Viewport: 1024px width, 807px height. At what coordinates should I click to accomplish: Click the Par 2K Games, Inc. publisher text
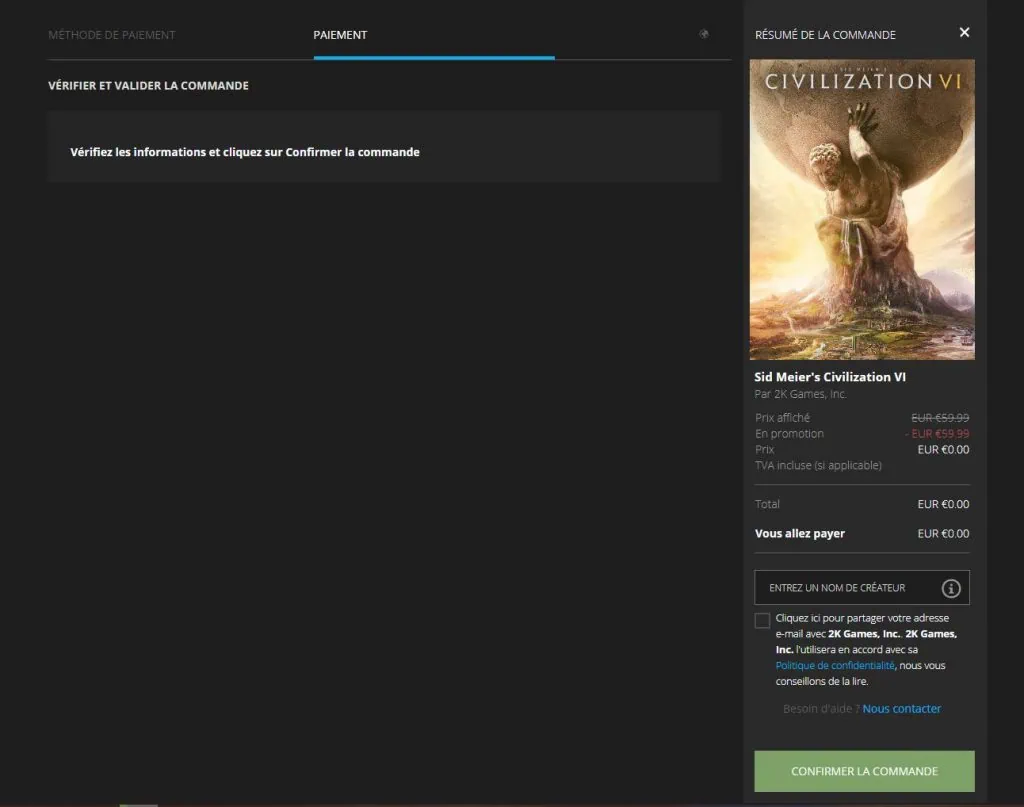coord(800,394)
